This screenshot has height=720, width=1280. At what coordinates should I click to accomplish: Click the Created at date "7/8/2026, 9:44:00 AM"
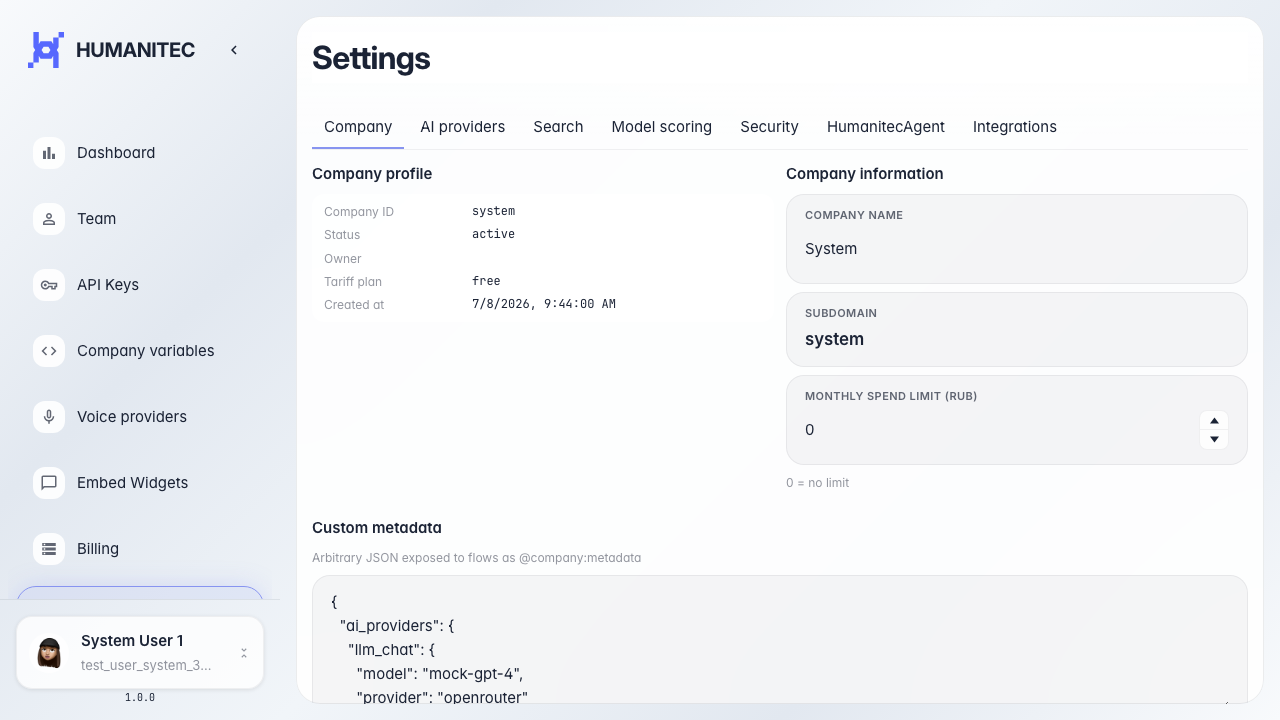coord(544,304)
